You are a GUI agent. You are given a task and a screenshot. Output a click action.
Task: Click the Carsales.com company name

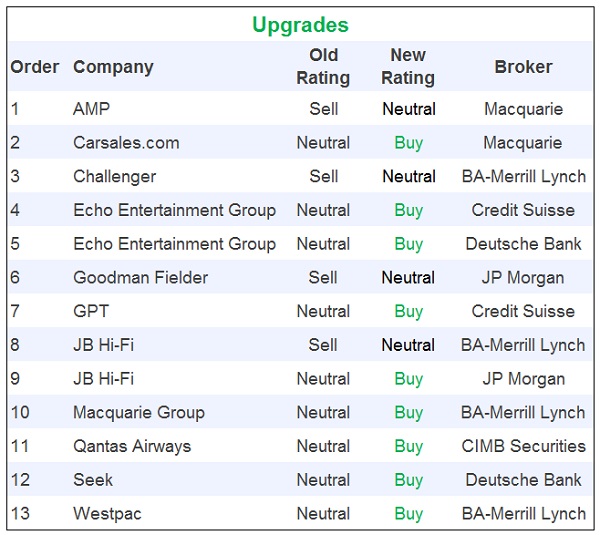pos(126,143)
